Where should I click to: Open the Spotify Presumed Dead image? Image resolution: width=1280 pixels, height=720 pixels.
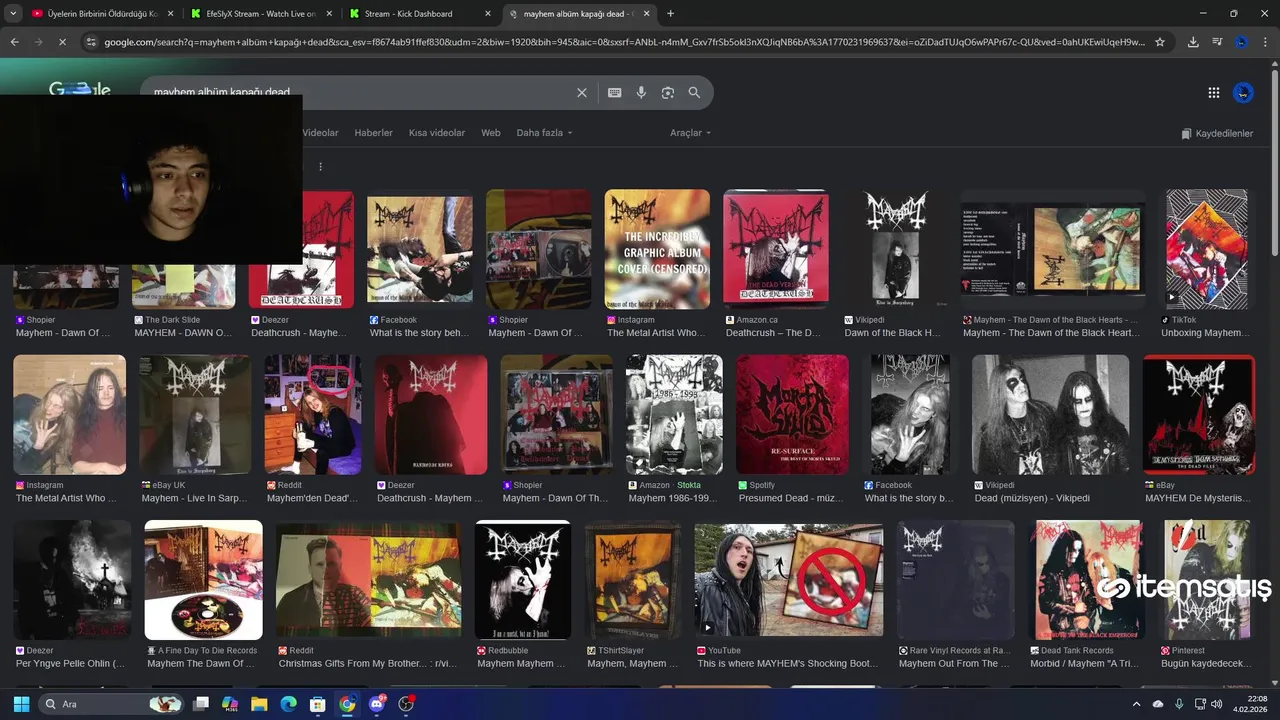pos(792,415)
